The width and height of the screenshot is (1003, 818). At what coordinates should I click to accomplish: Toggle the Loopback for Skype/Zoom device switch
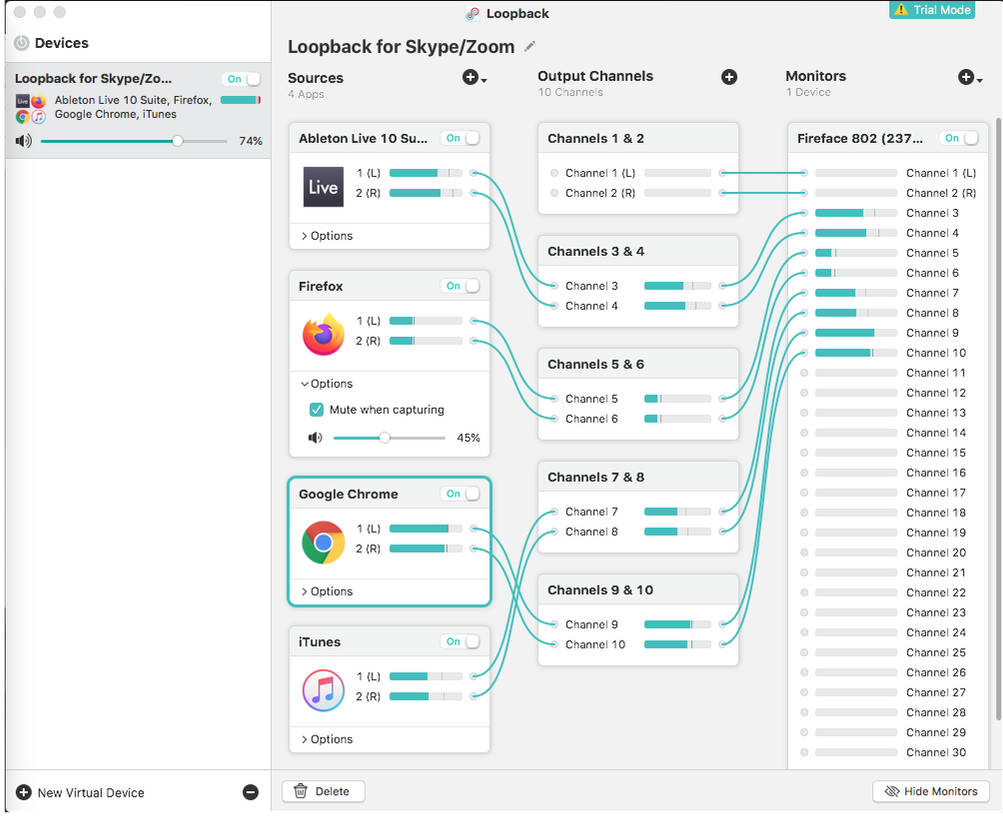click(x=242, y=79)
